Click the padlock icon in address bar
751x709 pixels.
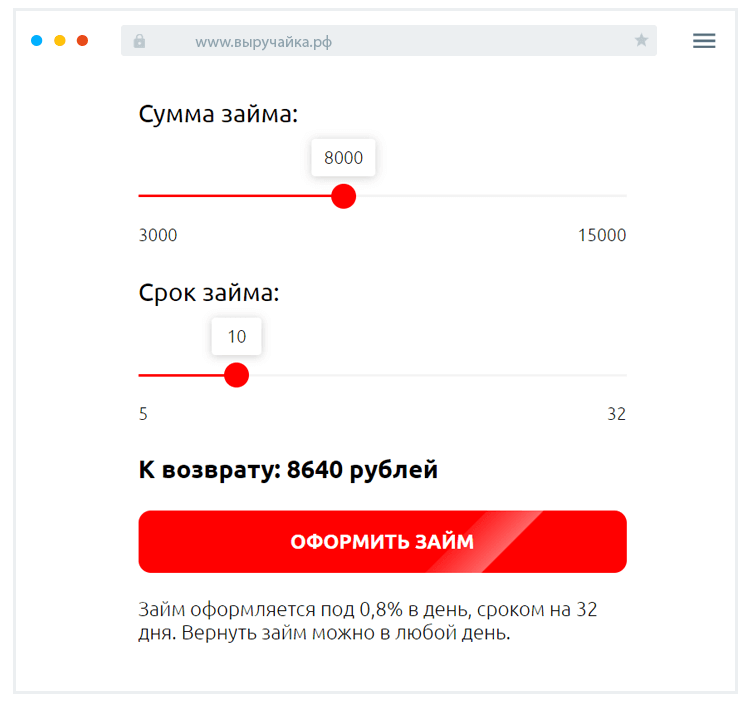139,41
